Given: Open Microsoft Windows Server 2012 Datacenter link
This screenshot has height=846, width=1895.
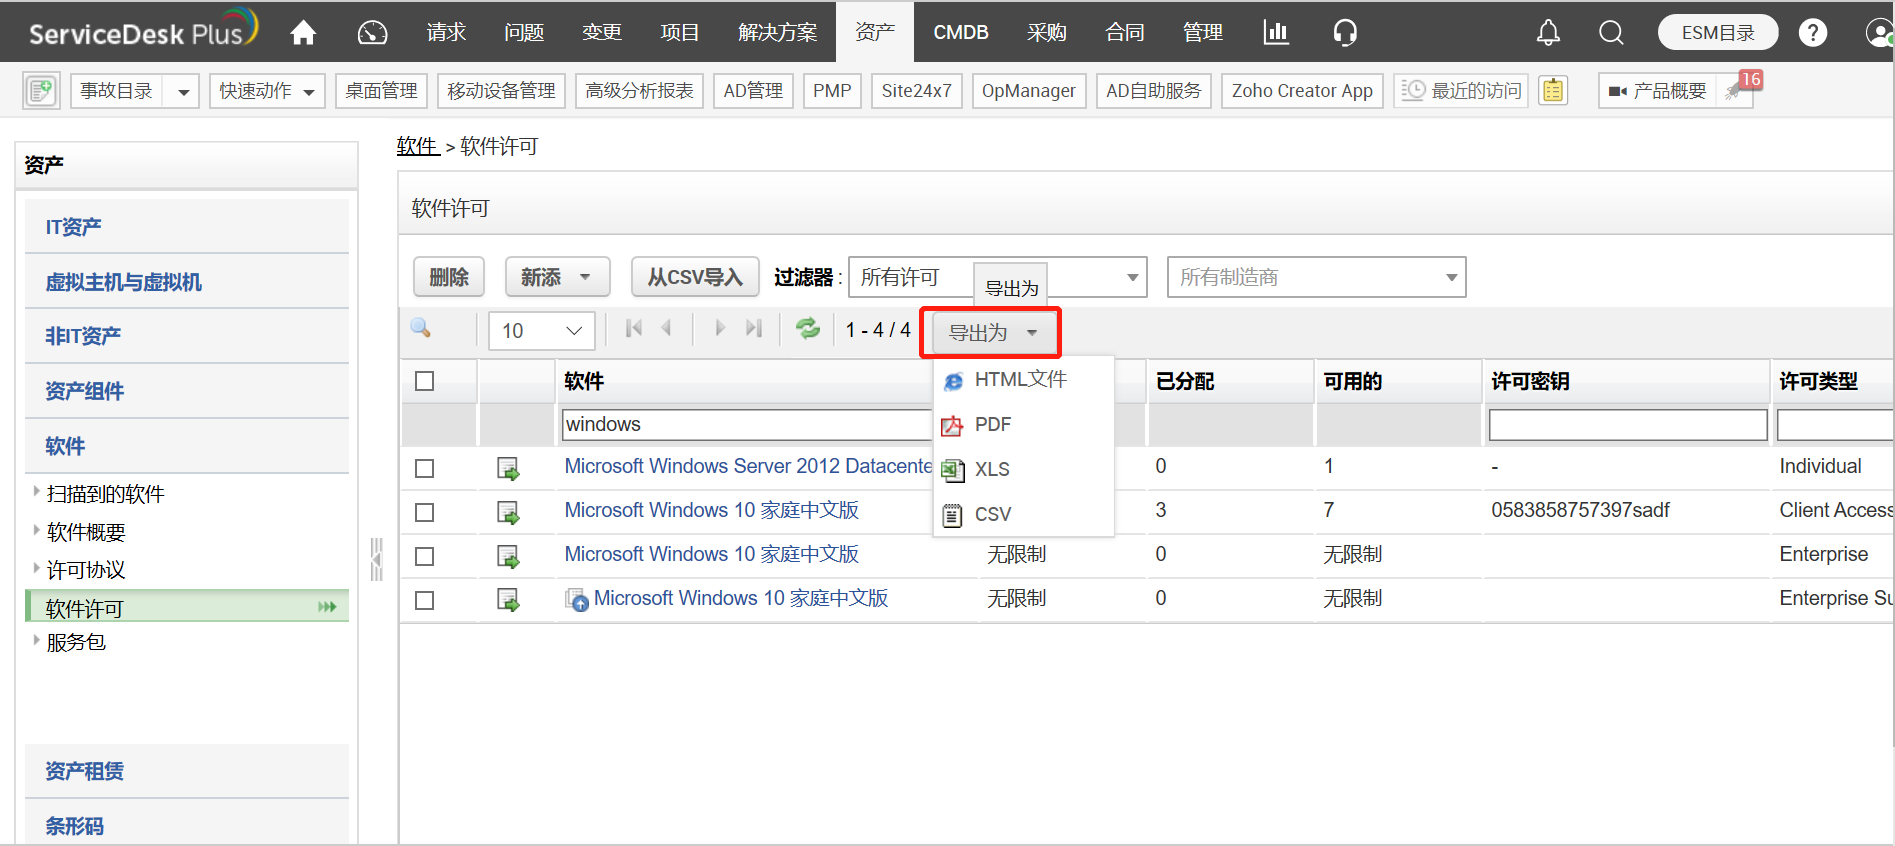Looking at the screenshot, I should (x=748, y=467).
